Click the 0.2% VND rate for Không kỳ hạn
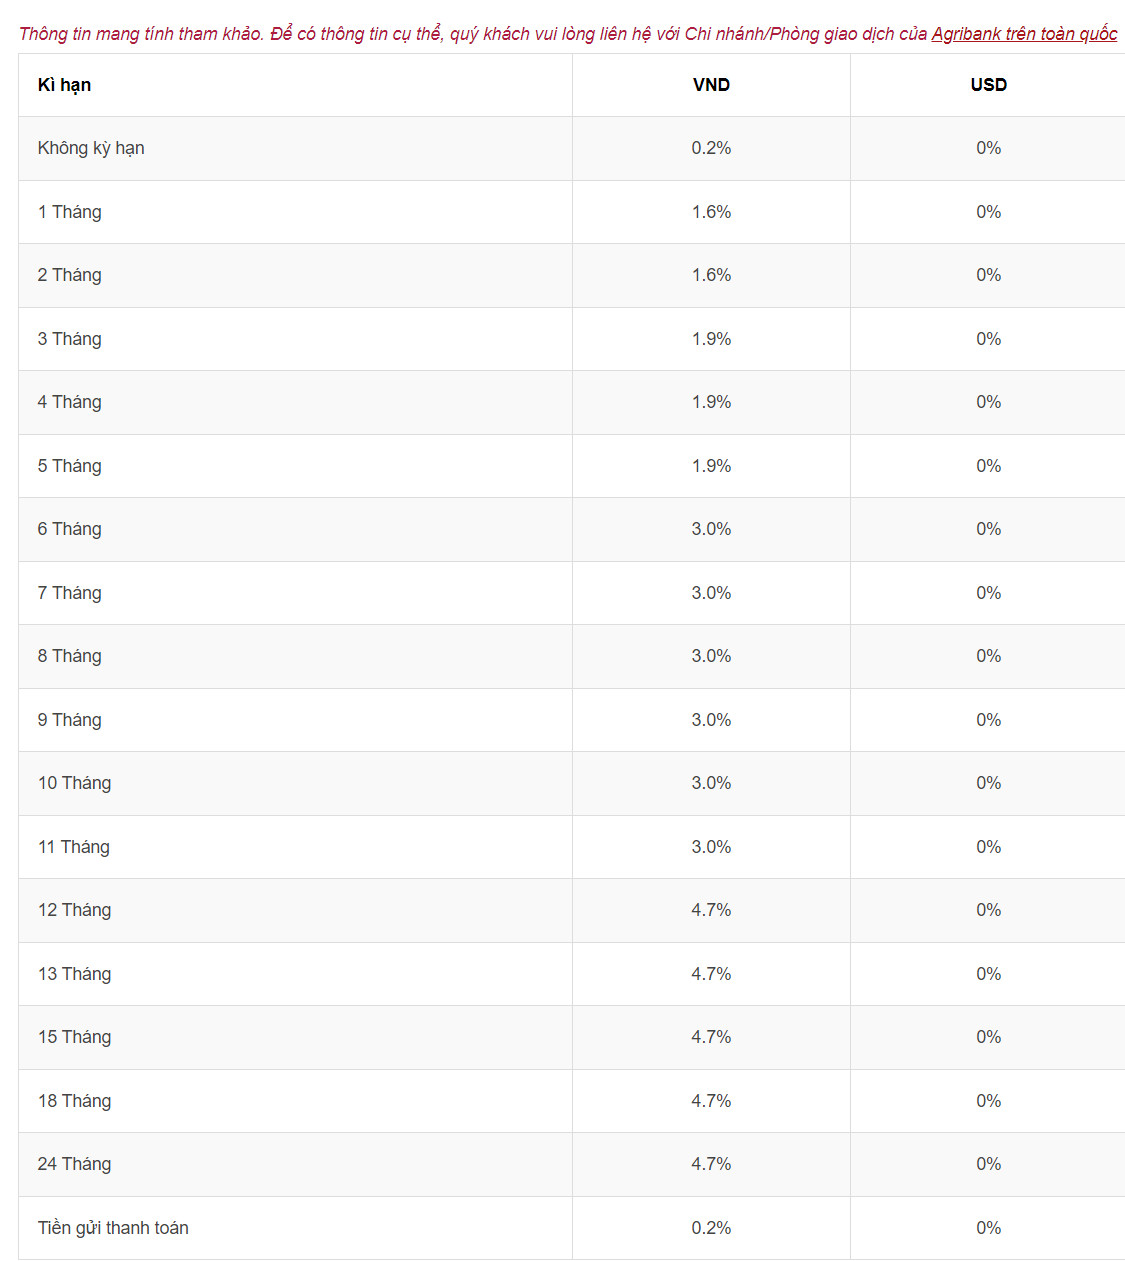Viewport: 1125px width, 1261px height. point(711,148)
